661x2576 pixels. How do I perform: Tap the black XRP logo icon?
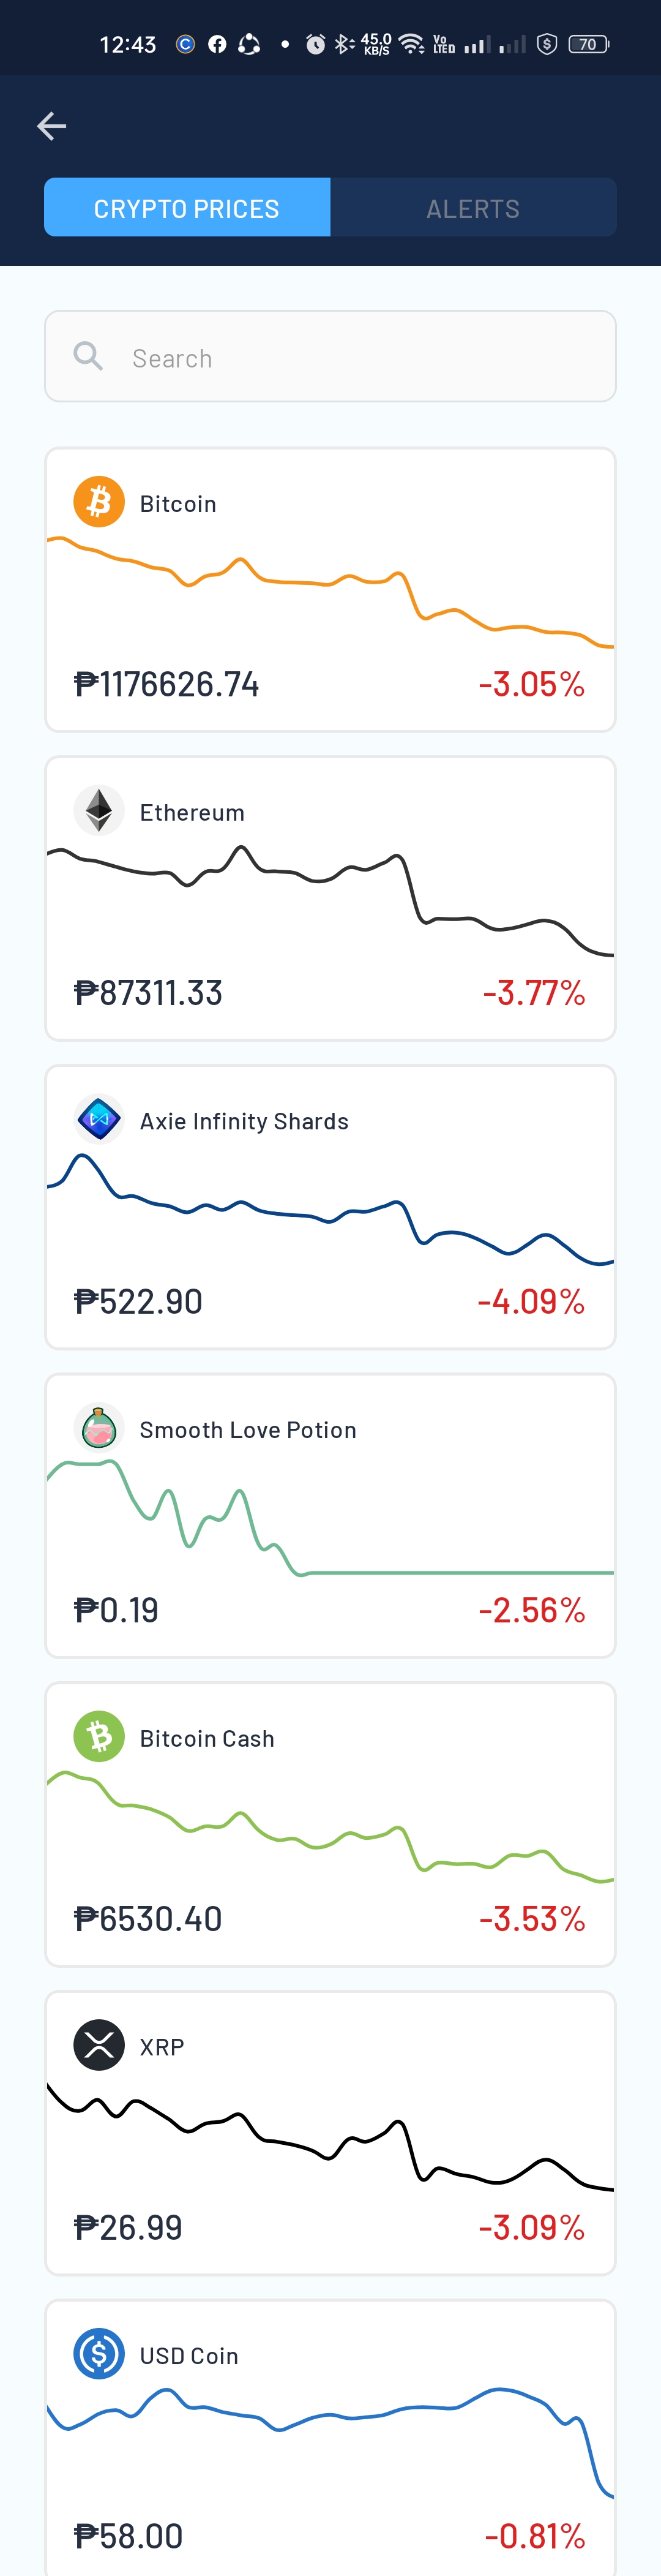point(99,2045)
